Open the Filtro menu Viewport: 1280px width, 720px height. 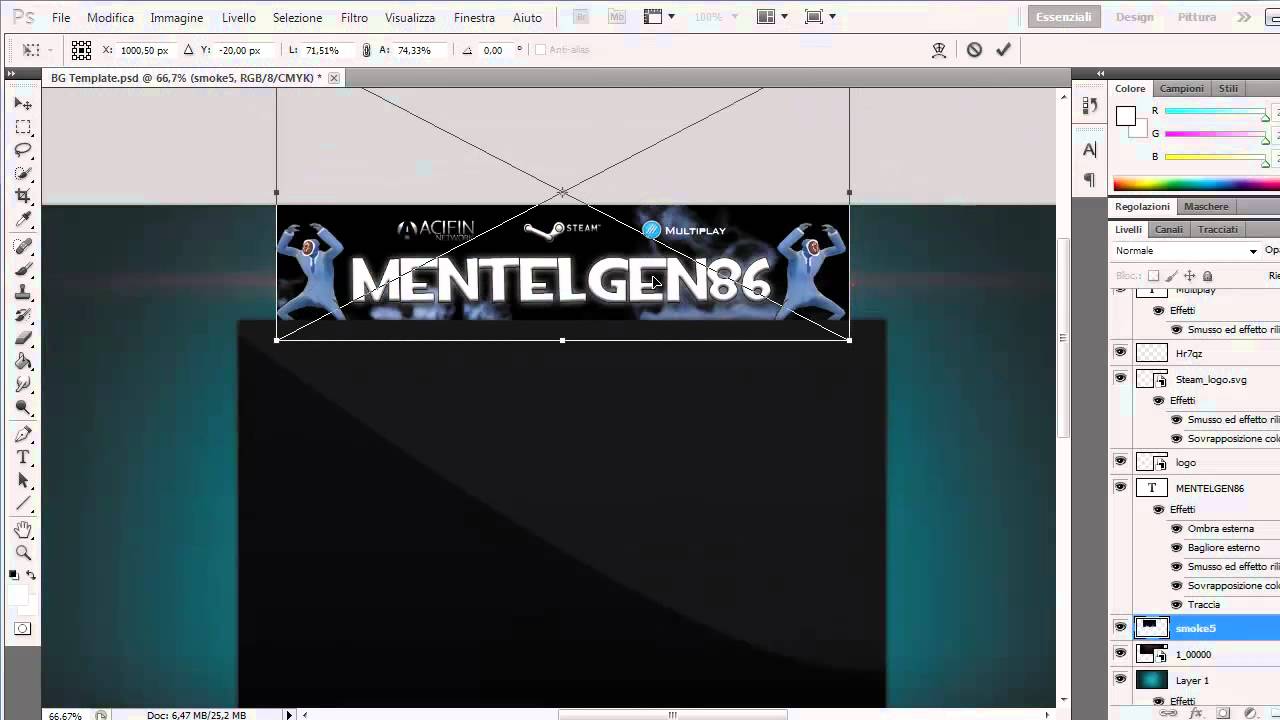(354, 18)
